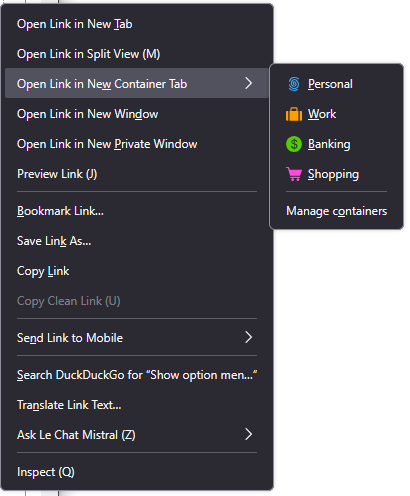Click the Personal container fingerprint icon
The image size is (410, 496).
coord(294,84)
